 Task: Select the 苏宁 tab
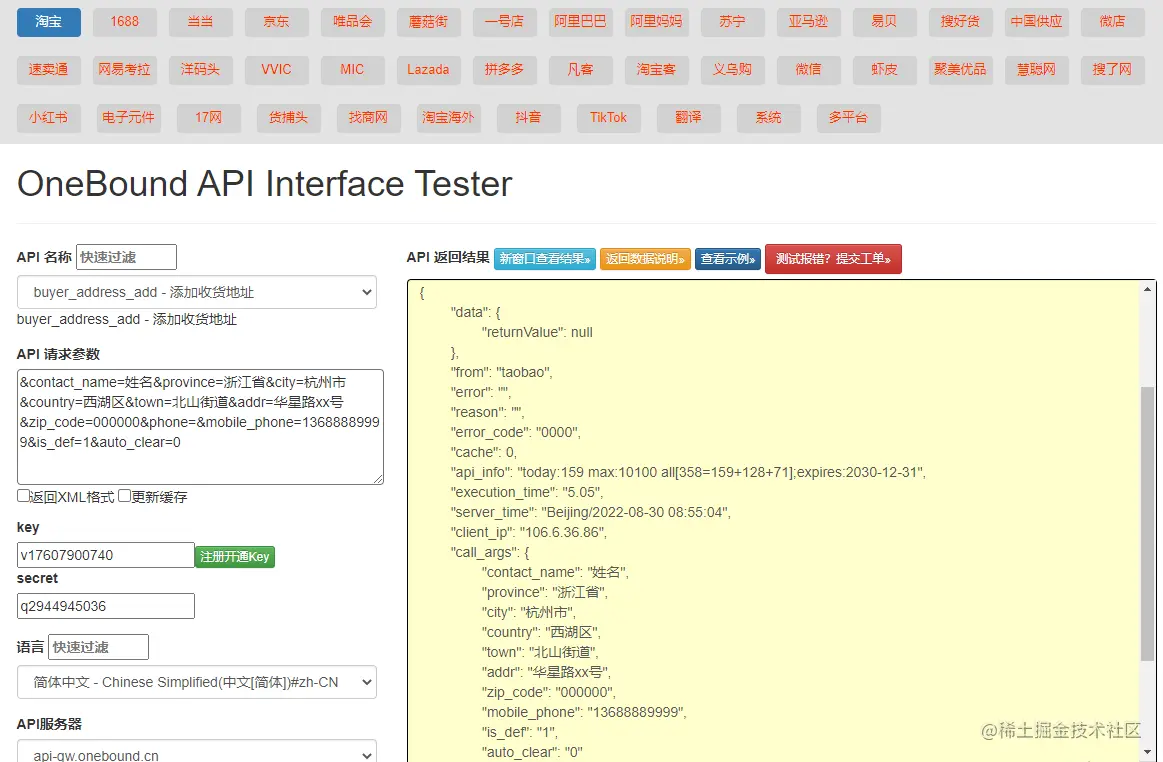click(x=732, y=22)
